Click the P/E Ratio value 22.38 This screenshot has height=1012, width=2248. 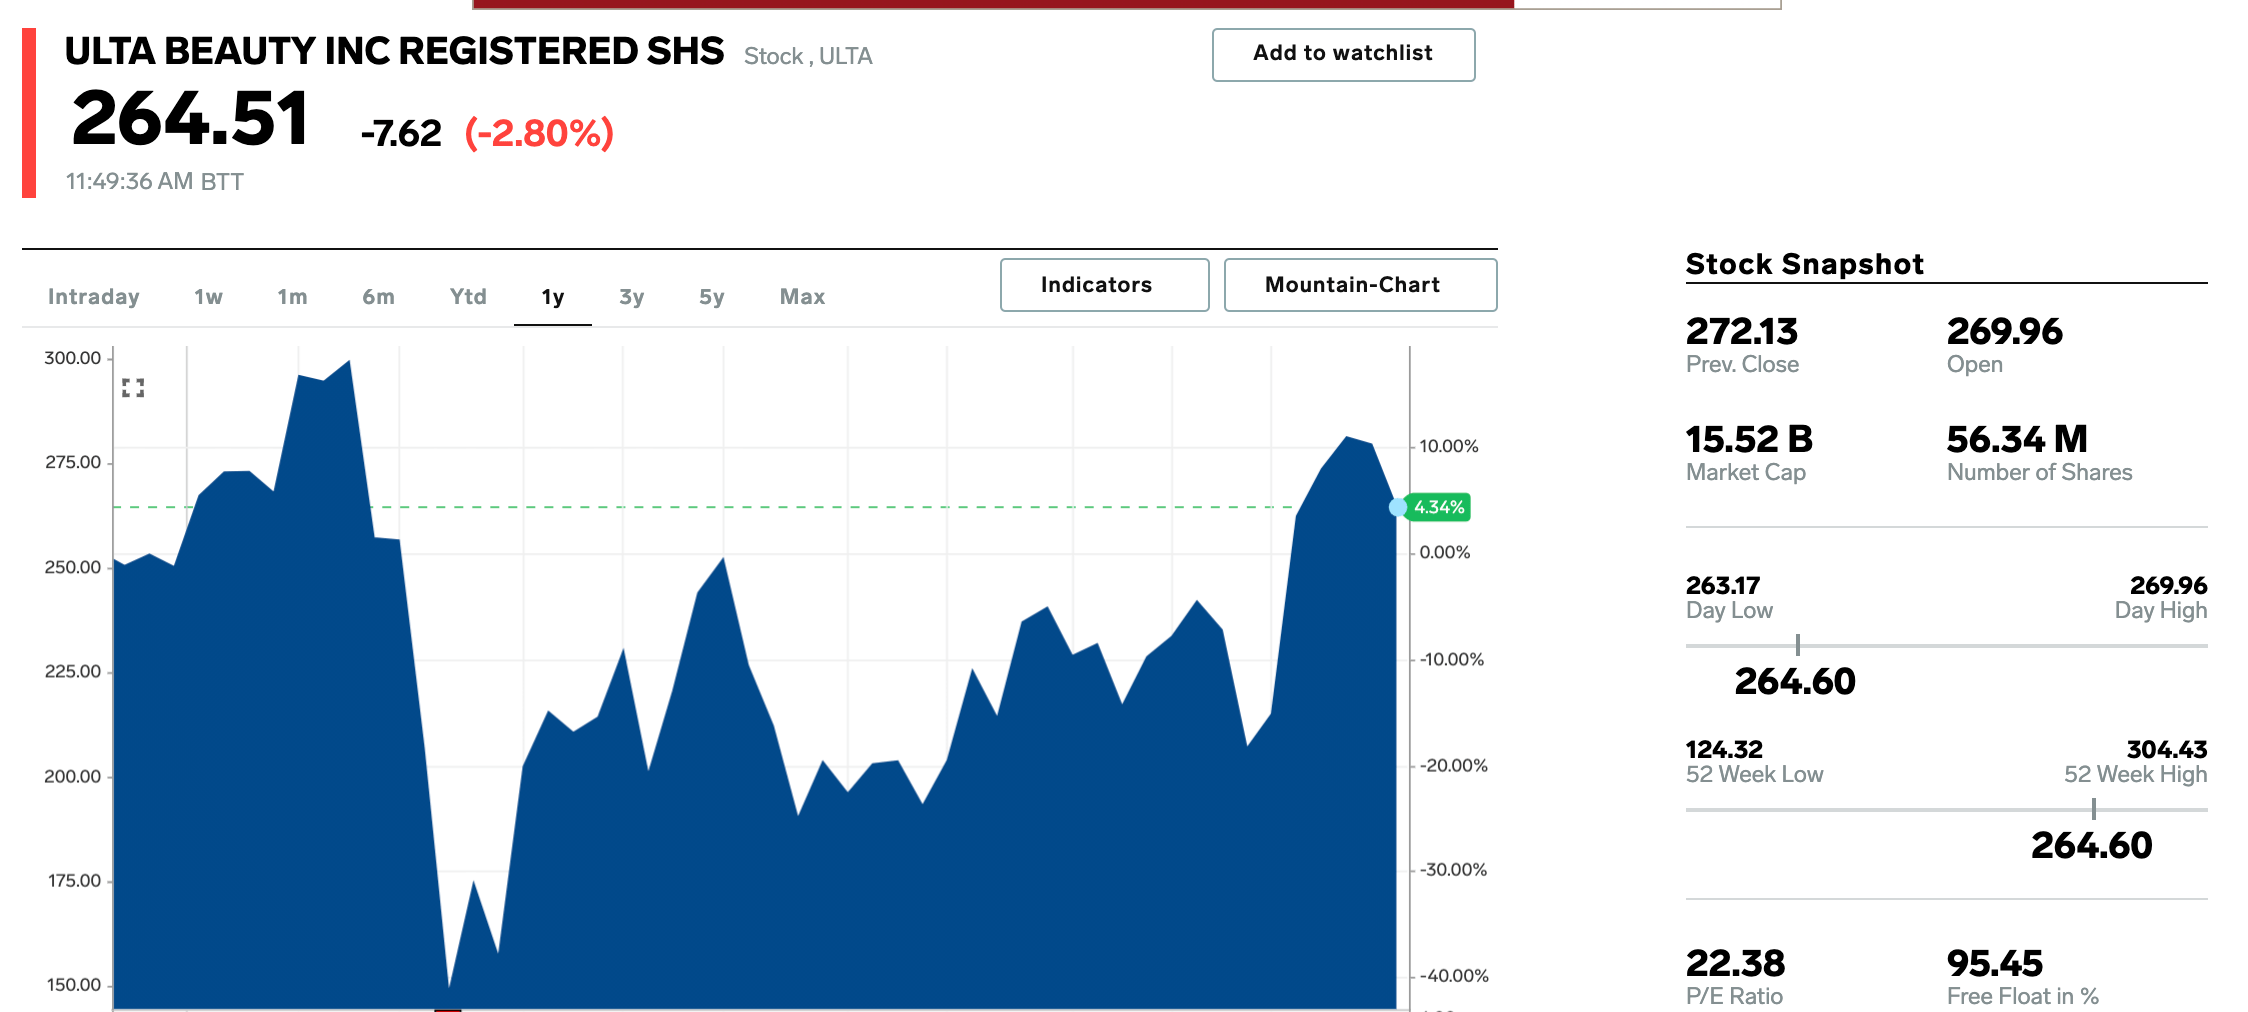pyautogui.click(x=1735, y=963)
